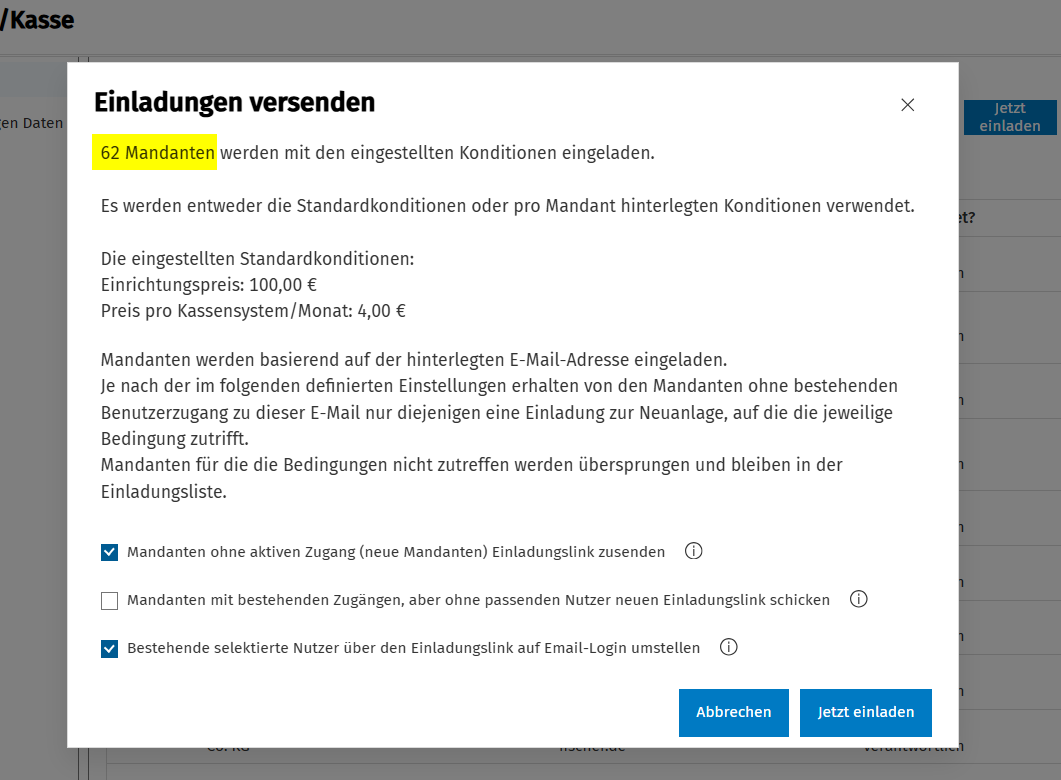This screenshot has height=780, width=1061.
Task: Toggle Bestehende selektierte Nutzer Email-Login checkbox
Action: (109, 649)
